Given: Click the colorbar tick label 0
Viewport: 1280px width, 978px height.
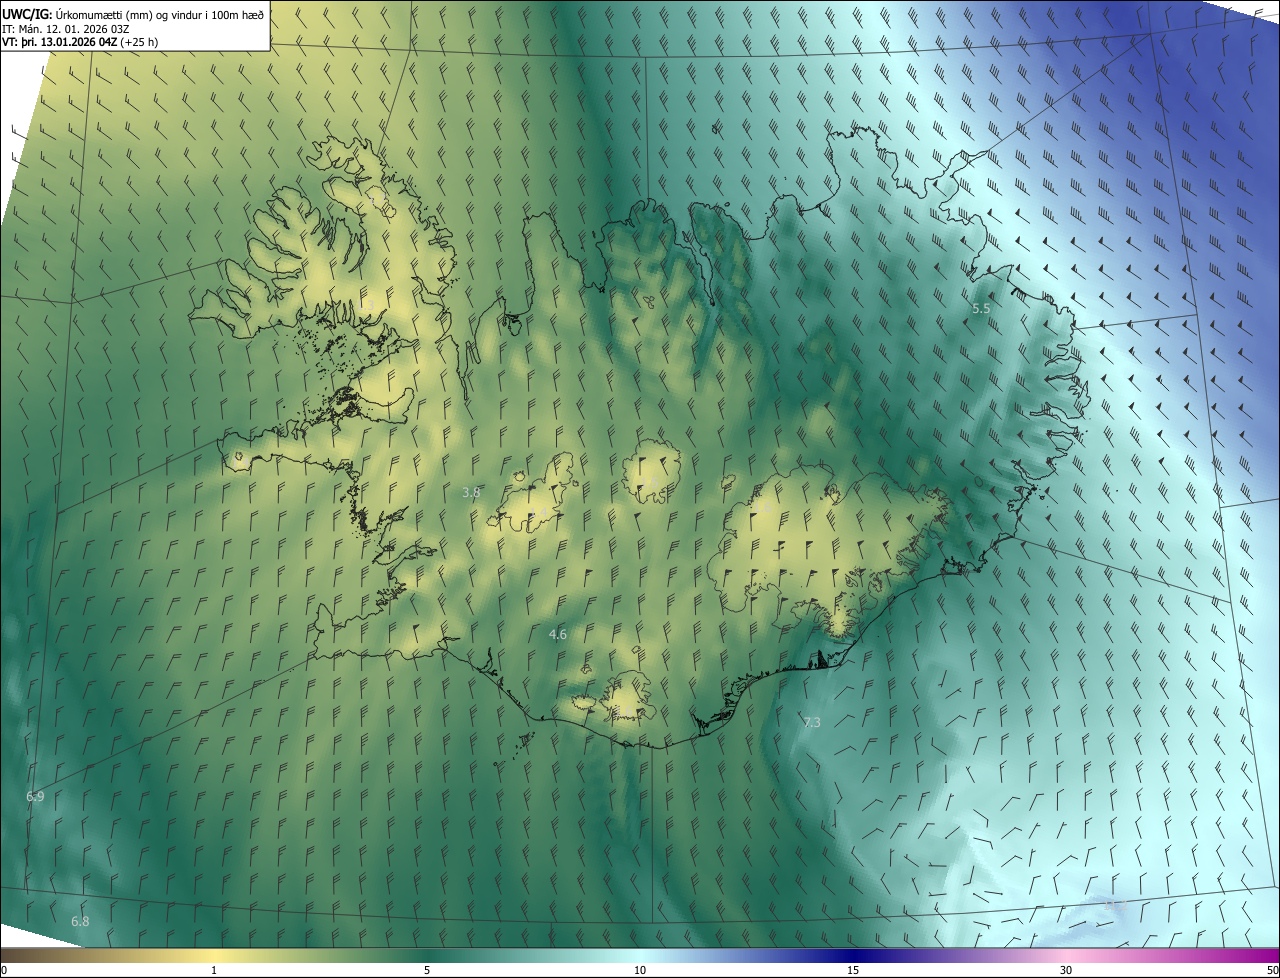Looking at the screenshot, I should coord(4,971).
